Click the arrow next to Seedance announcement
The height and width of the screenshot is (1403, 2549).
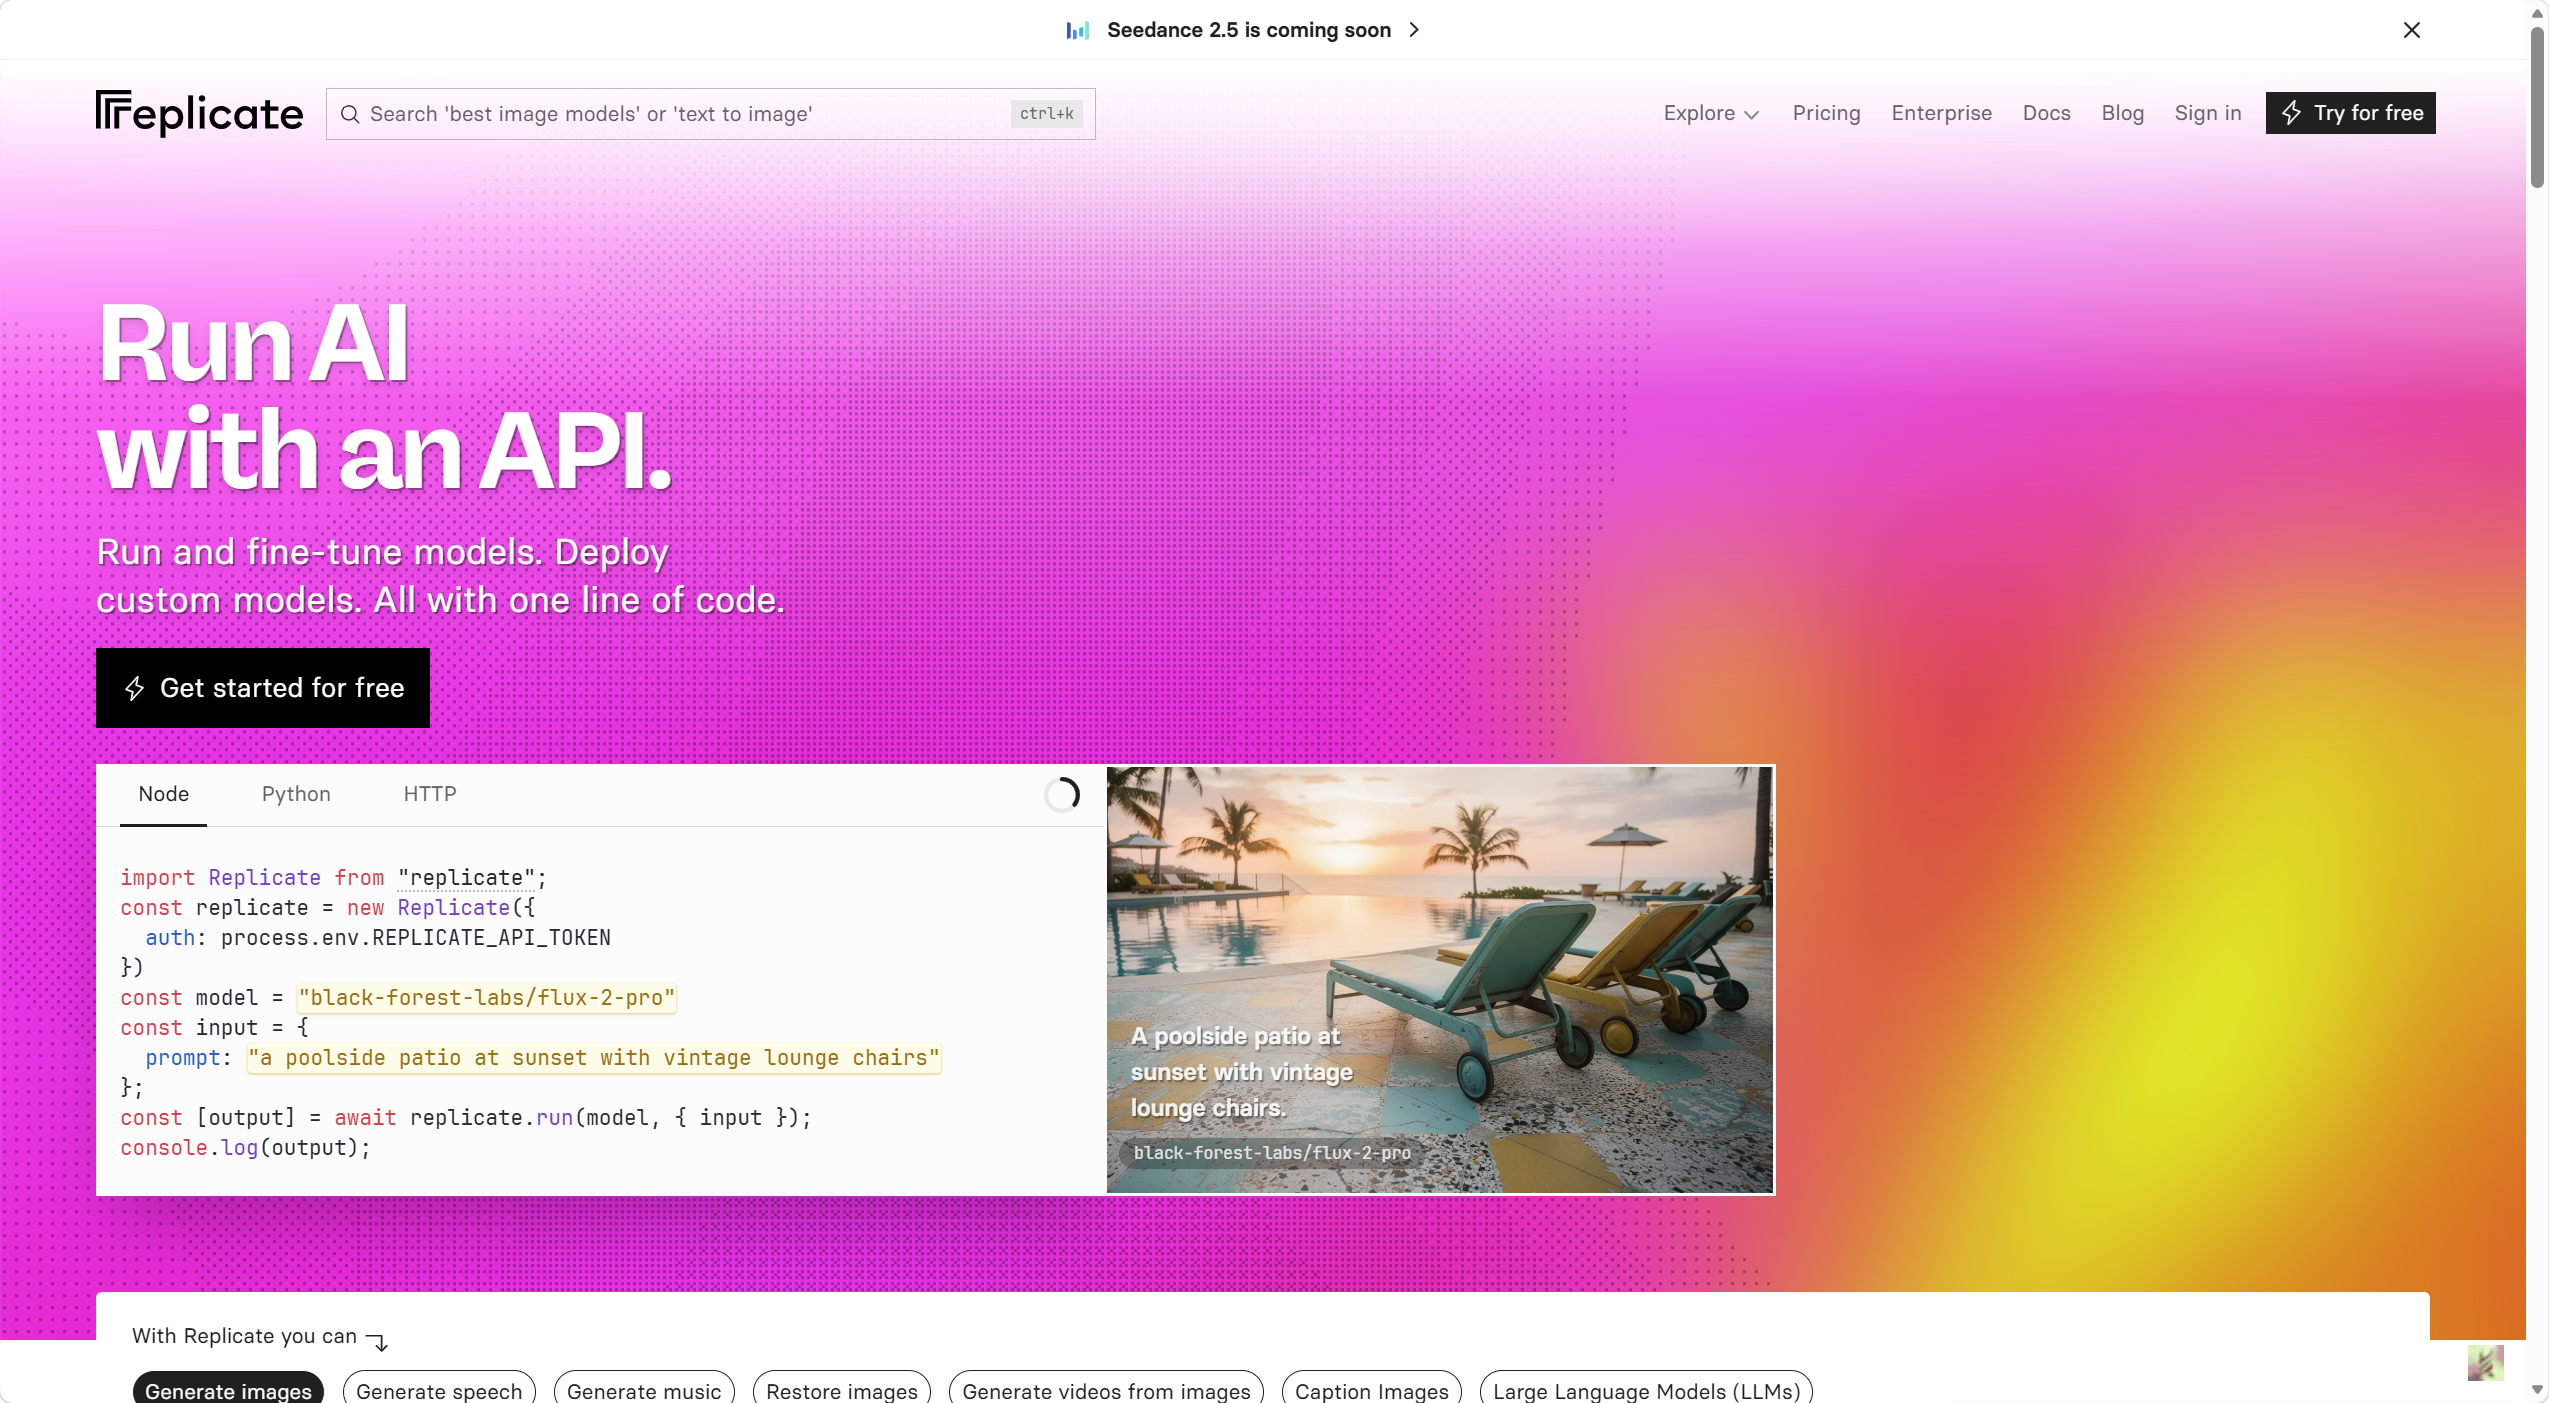[x=1414, y=30]
